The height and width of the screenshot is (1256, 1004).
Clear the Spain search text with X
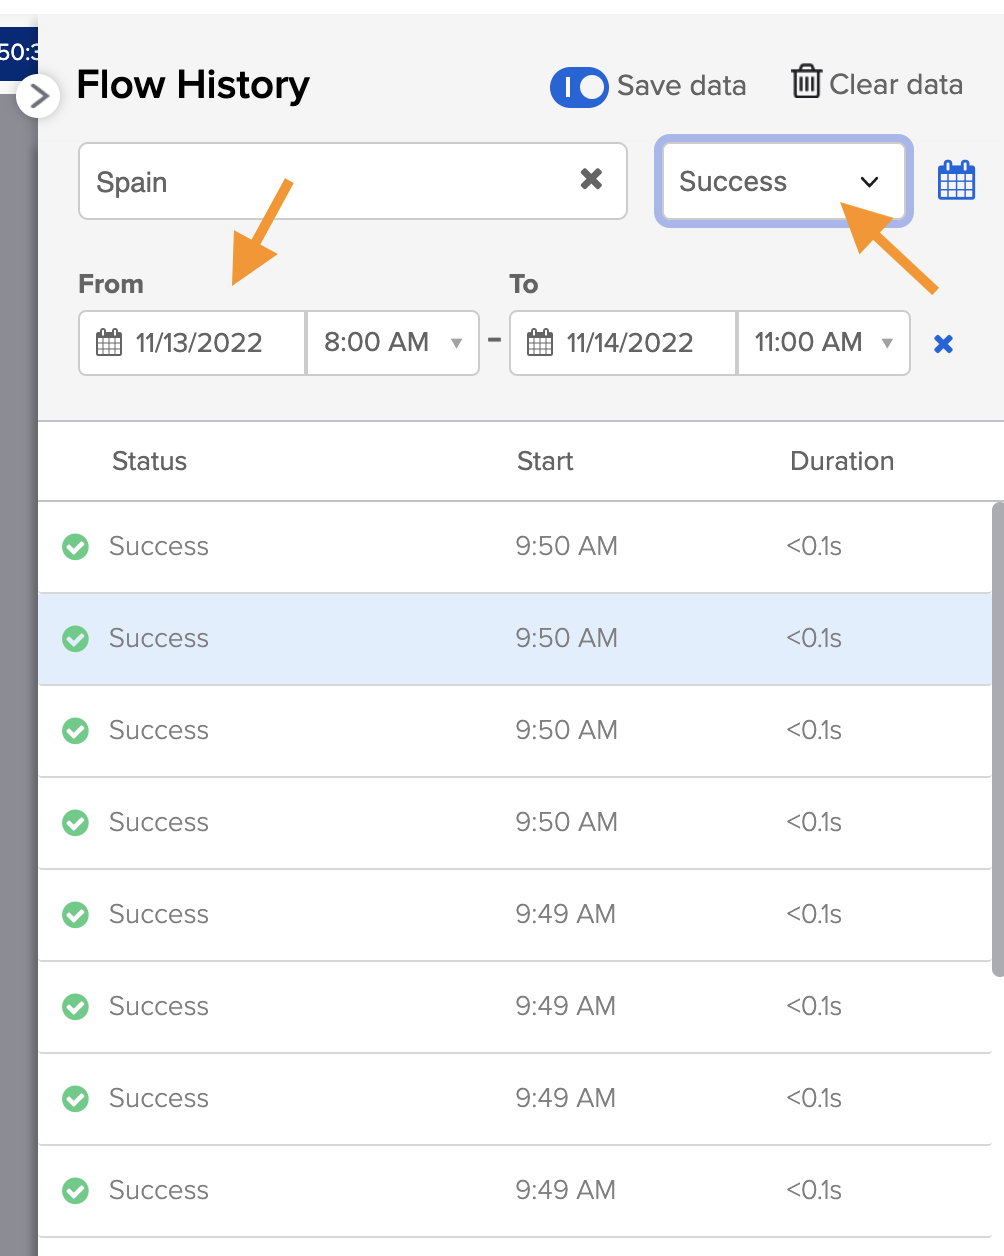pos(591,179)
